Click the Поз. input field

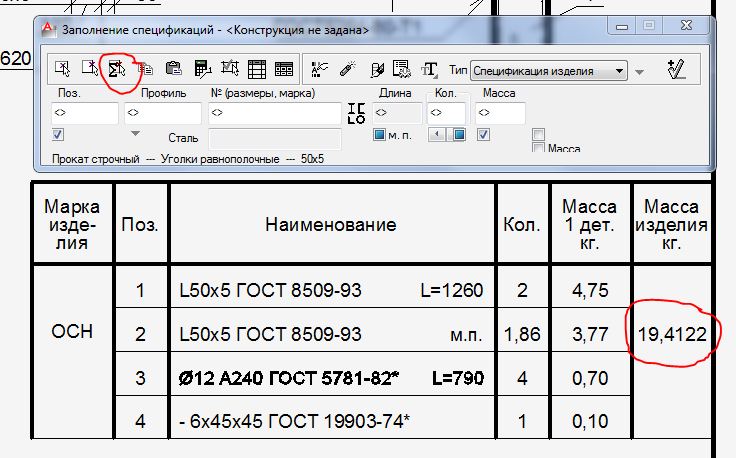(83, 113)
